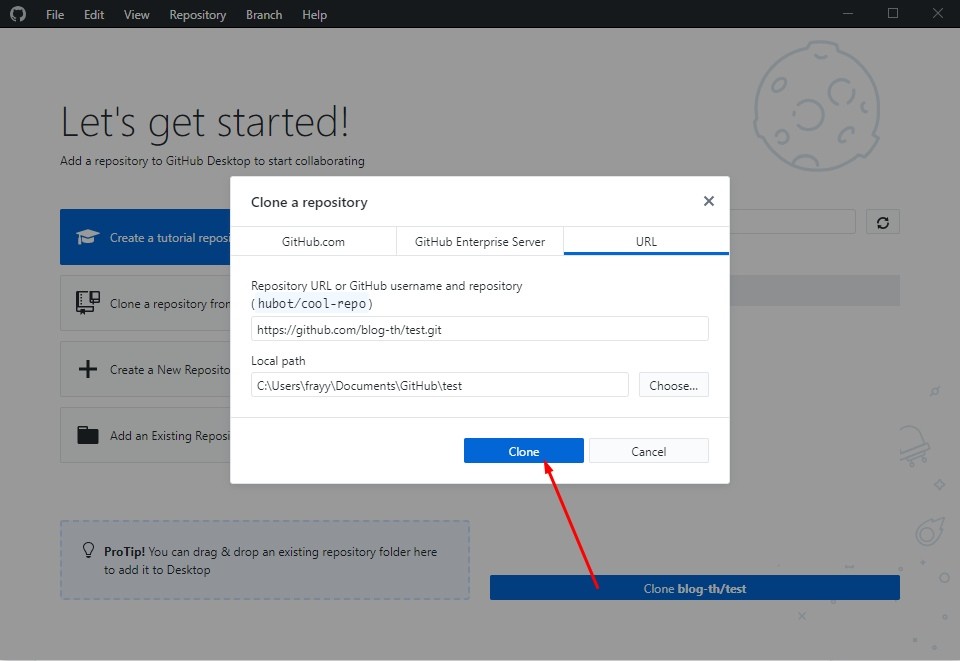This screenshot has width=960, height=661.
Task: Click the graduation cap tutorial icon
Action: coord(88,237)
